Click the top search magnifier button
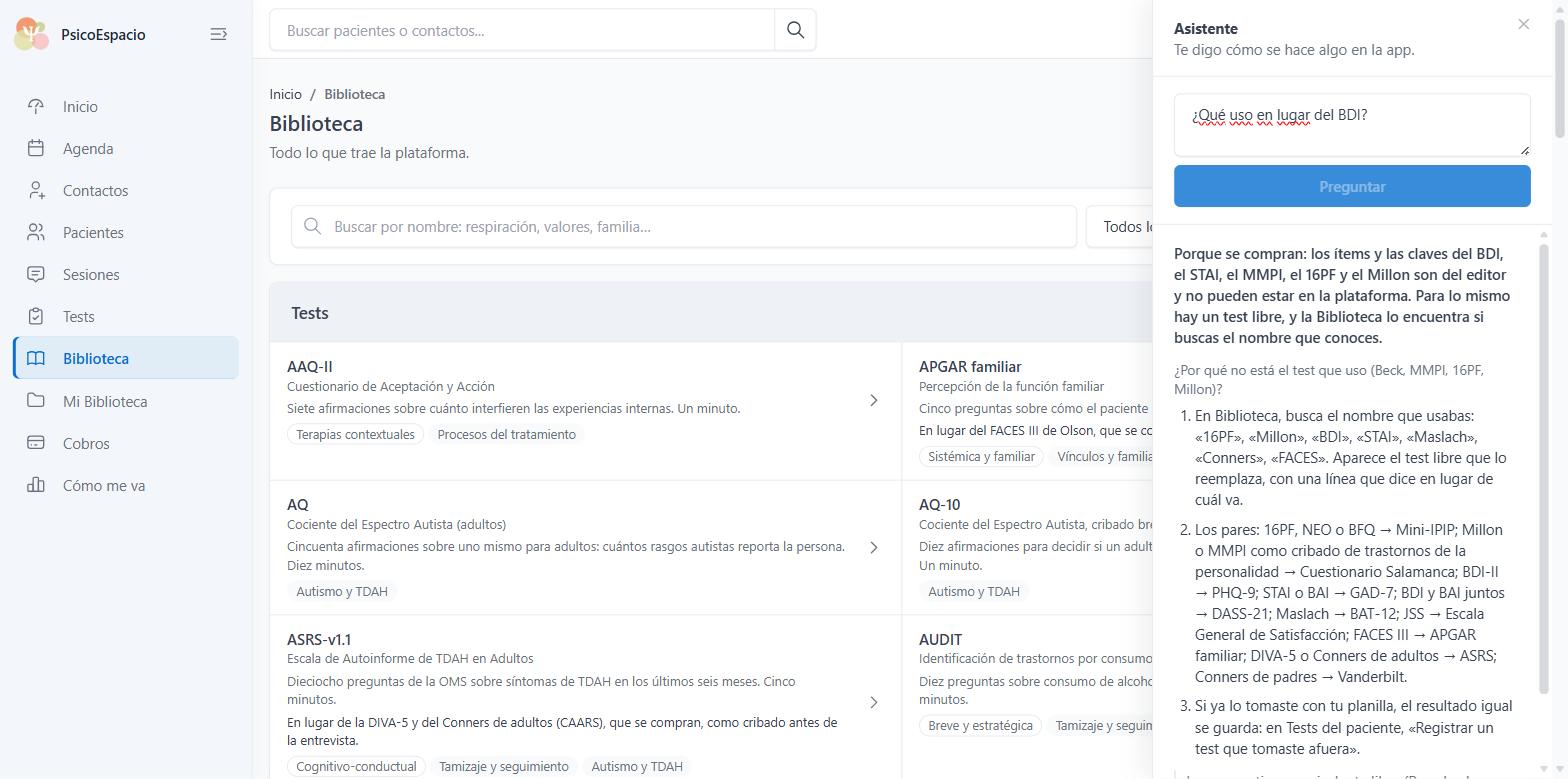Image resolution: width=1568 pixels, height=779 pixels. (795, 30)
